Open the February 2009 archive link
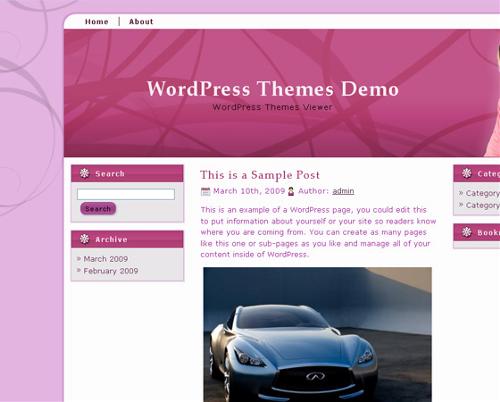The height and width of the screenshot is (402, 500). coord(111,271)
